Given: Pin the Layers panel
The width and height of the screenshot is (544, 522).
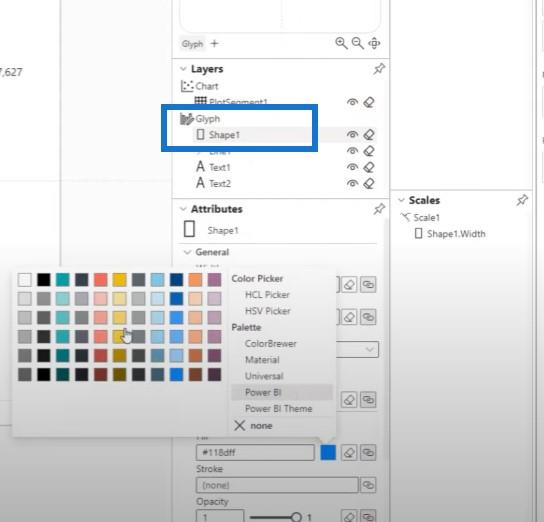Looking at the screenshot, I should 379,69.
